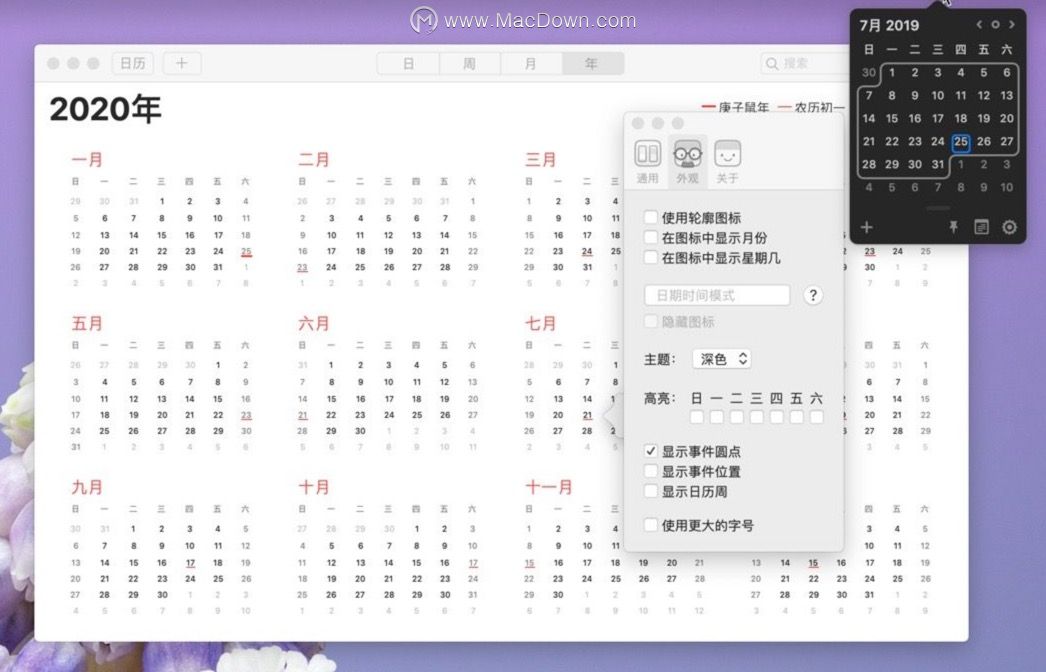
Task: Click underlined February 23 in year view
Action: (x=302, y=268)
